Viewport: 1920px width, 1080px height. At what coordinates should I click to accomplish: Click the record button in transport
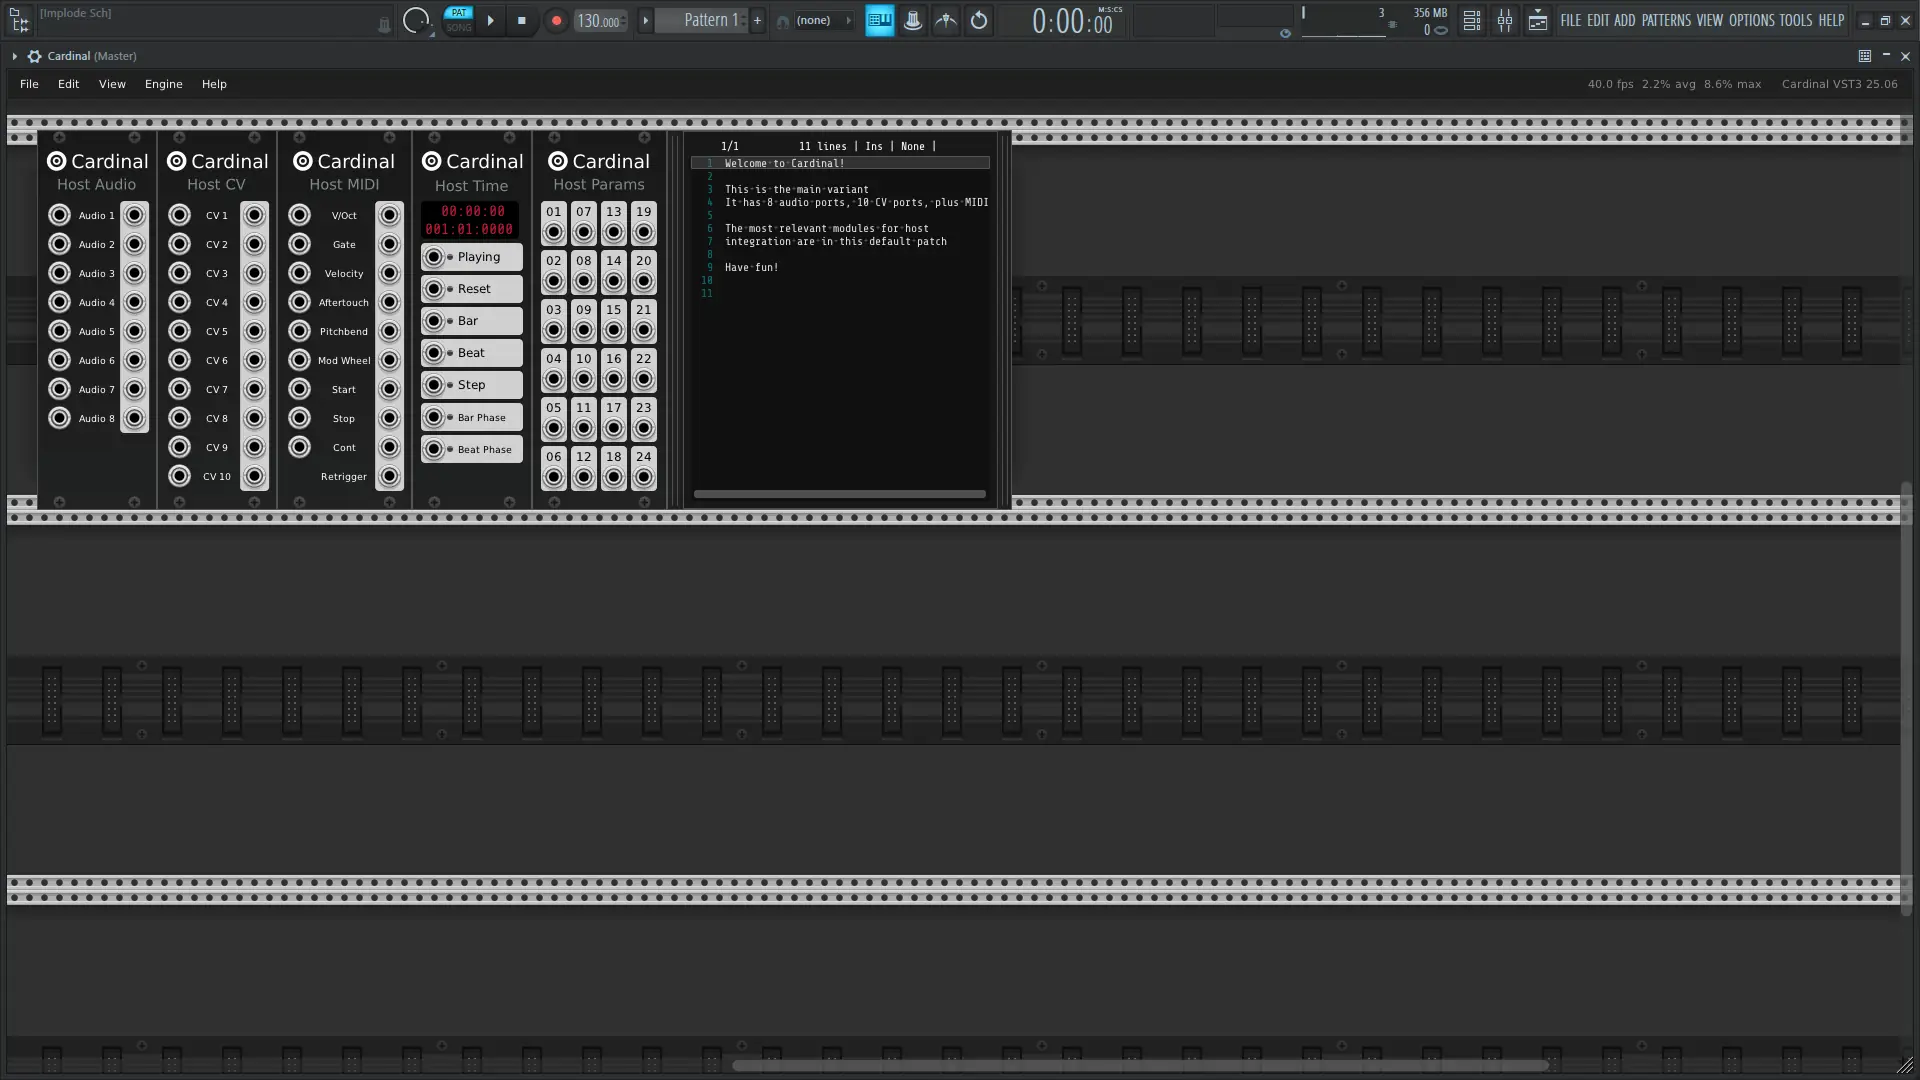point(556,20)
